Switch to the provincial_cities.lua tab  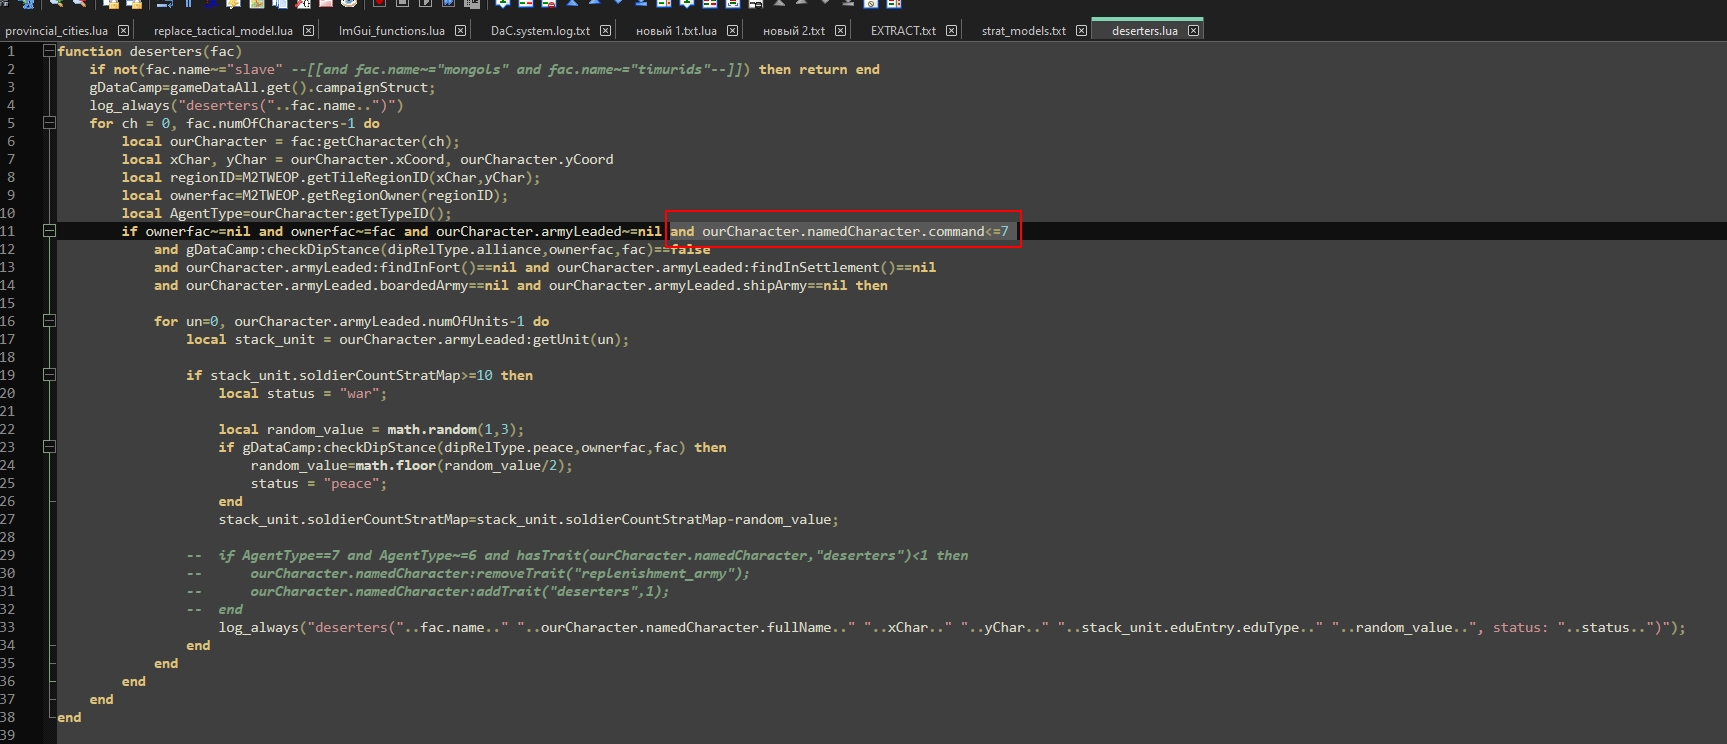55,31
